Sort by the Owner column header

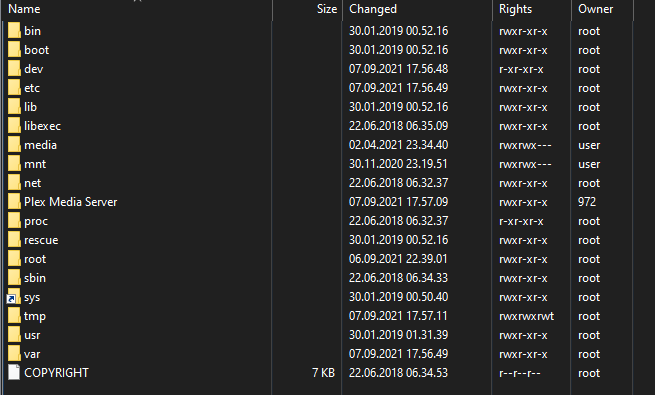pyautogui.click(x=602, y=9)
